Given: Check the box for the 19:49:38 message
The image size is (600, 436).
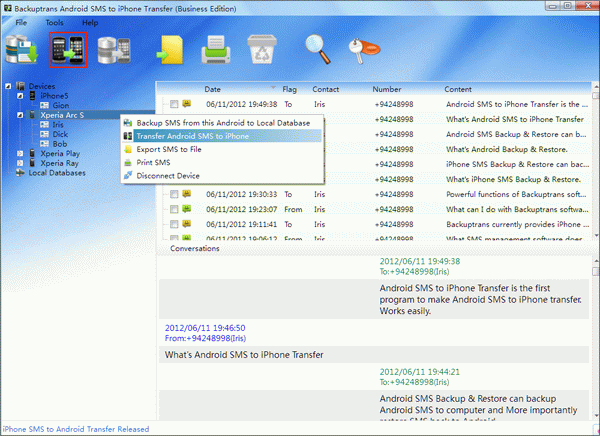Looking at the screenshot, I should coord(174,104).
